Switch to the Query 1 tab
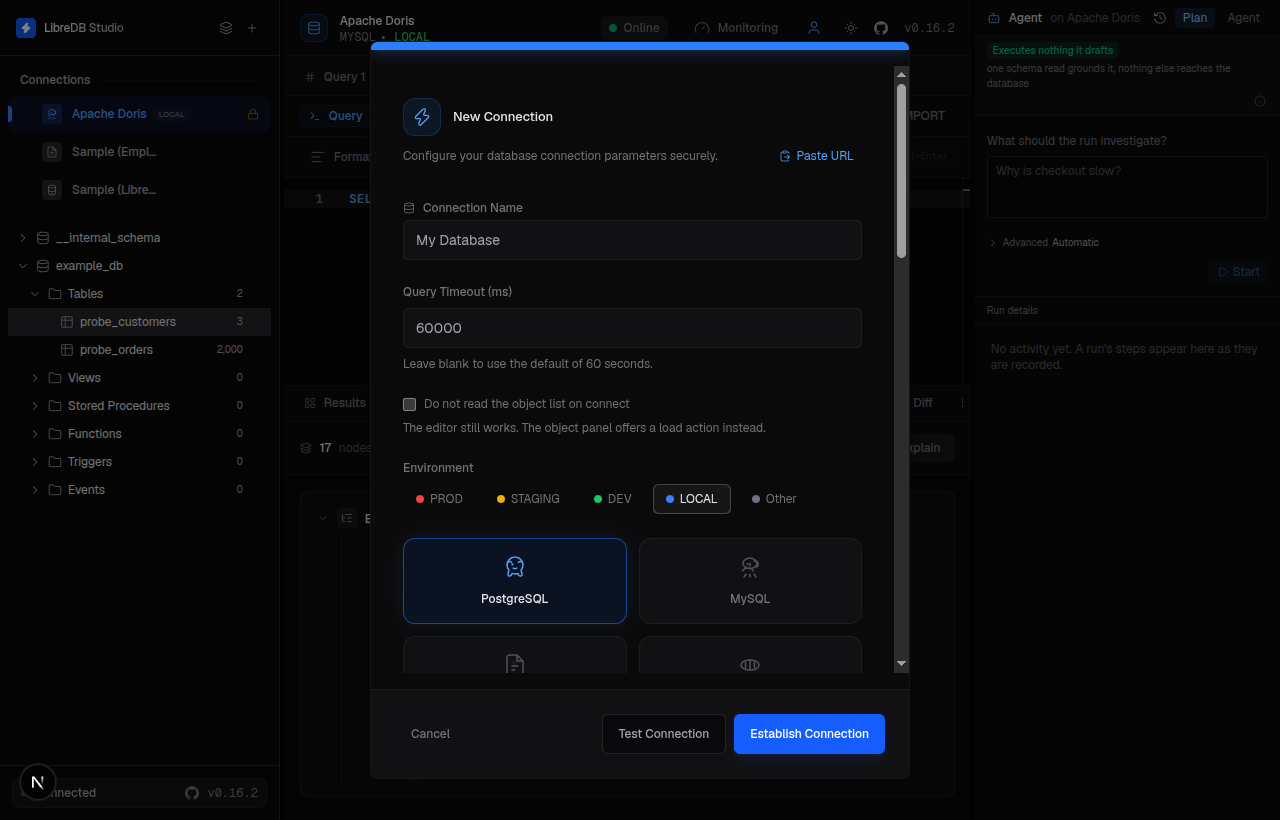Viewport: 1280px width, 820px height. tap(336, 77)
